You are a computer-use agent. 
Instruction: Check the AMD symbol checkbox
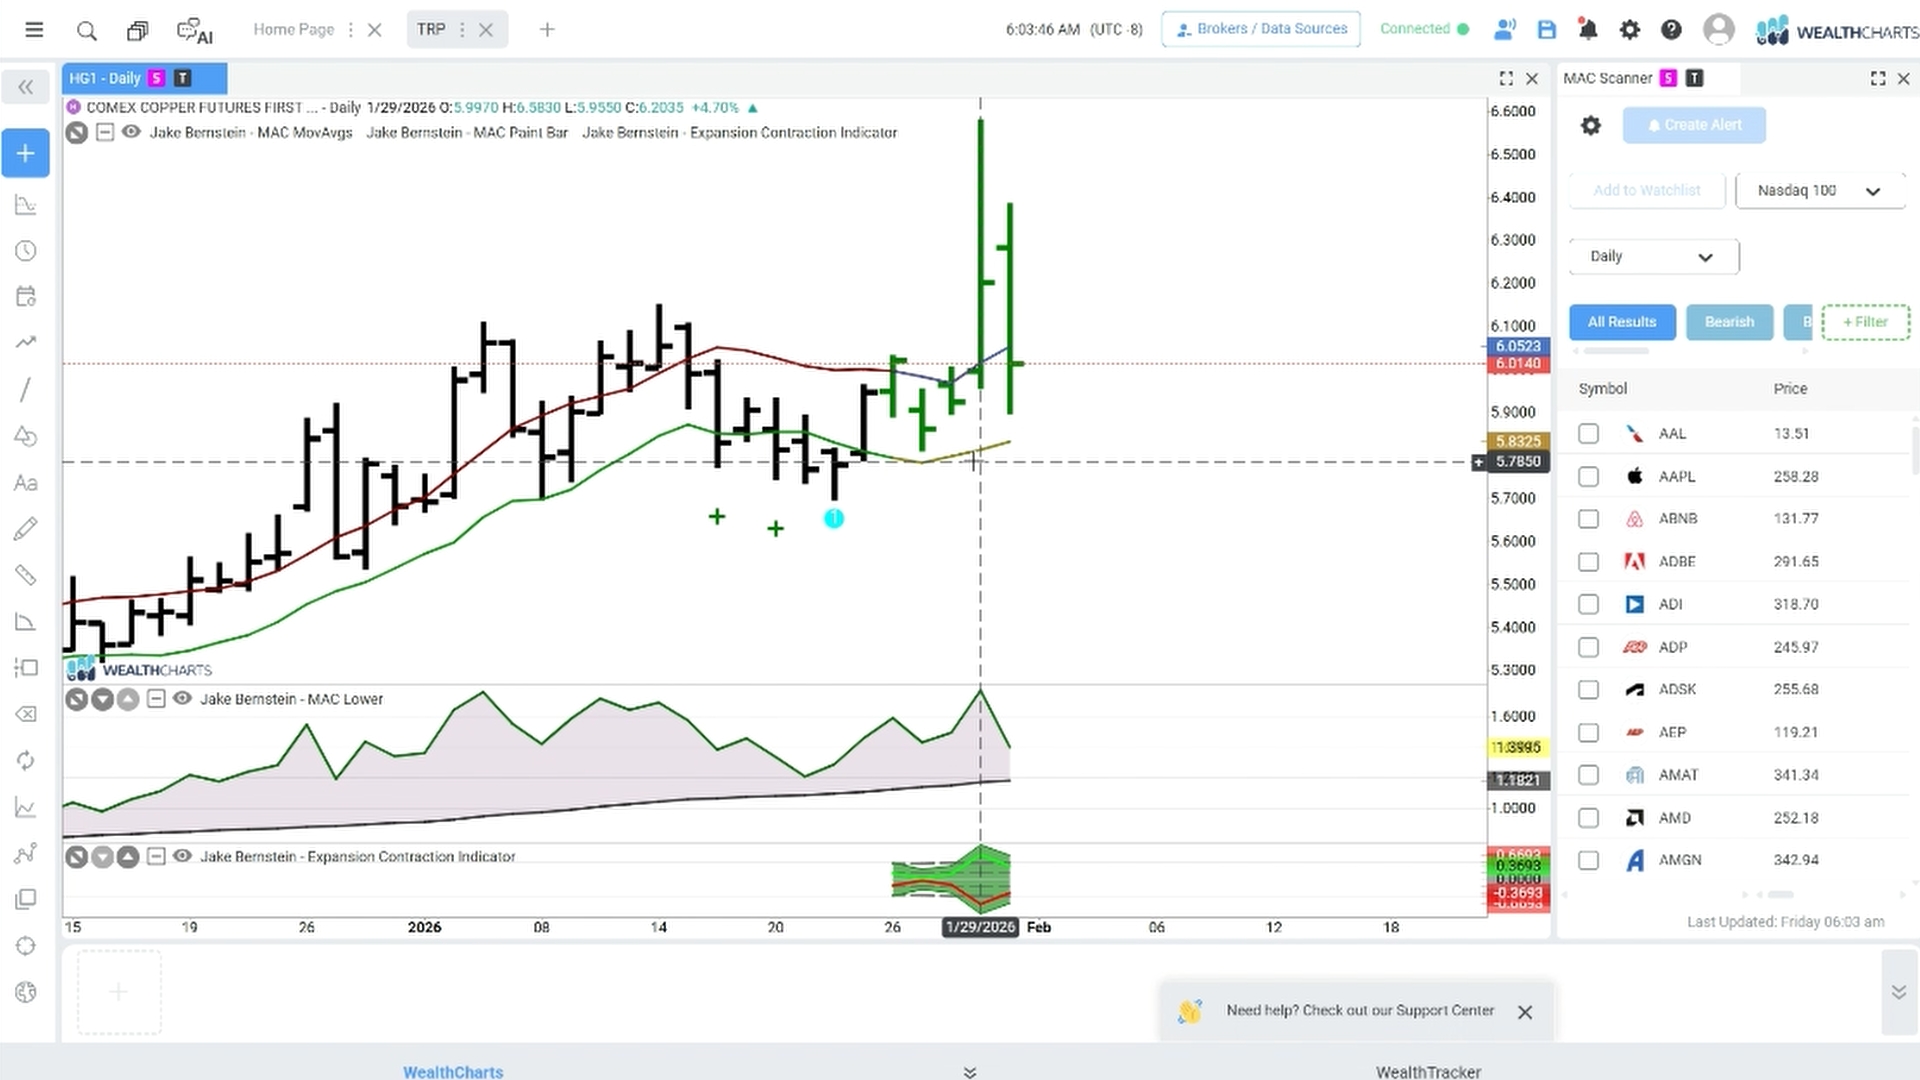tap(1588, 818)
